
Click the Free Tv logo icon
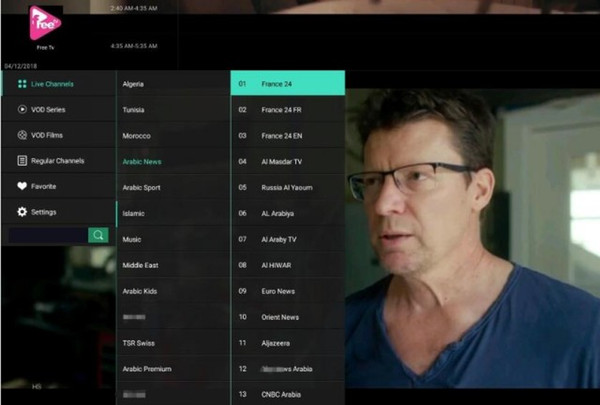point(45,23)
